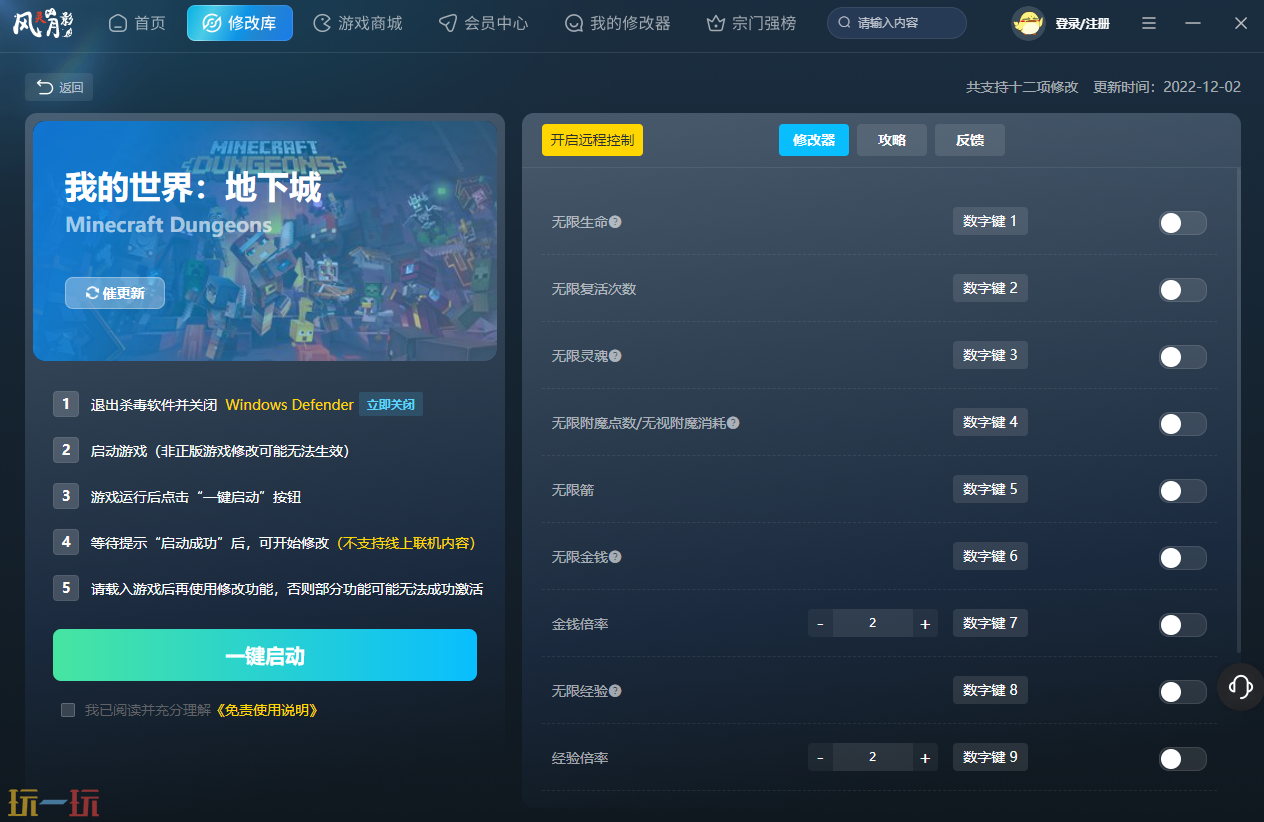The height and width of the screenshot is (822, 1264).
Task: Decrease 金钱倍率 with minus button
Action: tap(820, 624)
